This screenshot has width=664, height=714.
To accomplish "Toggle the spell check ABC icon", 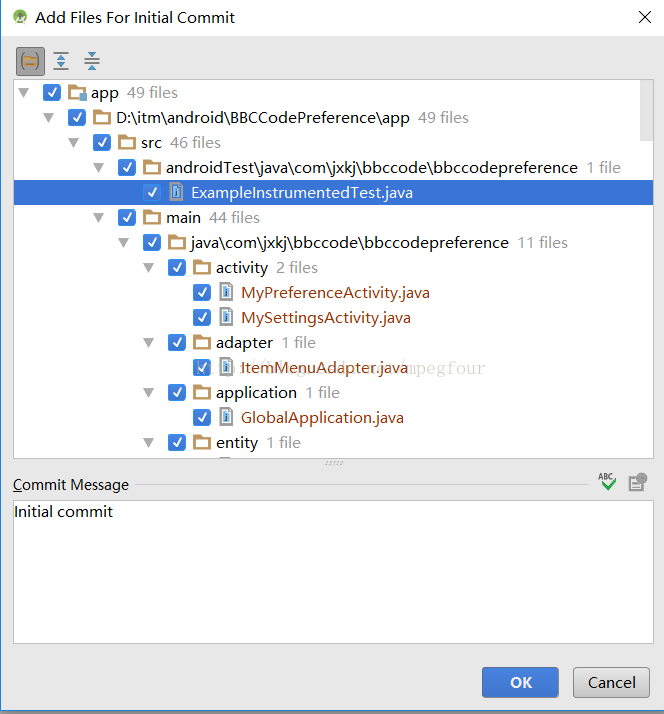I will coord(607,481).
